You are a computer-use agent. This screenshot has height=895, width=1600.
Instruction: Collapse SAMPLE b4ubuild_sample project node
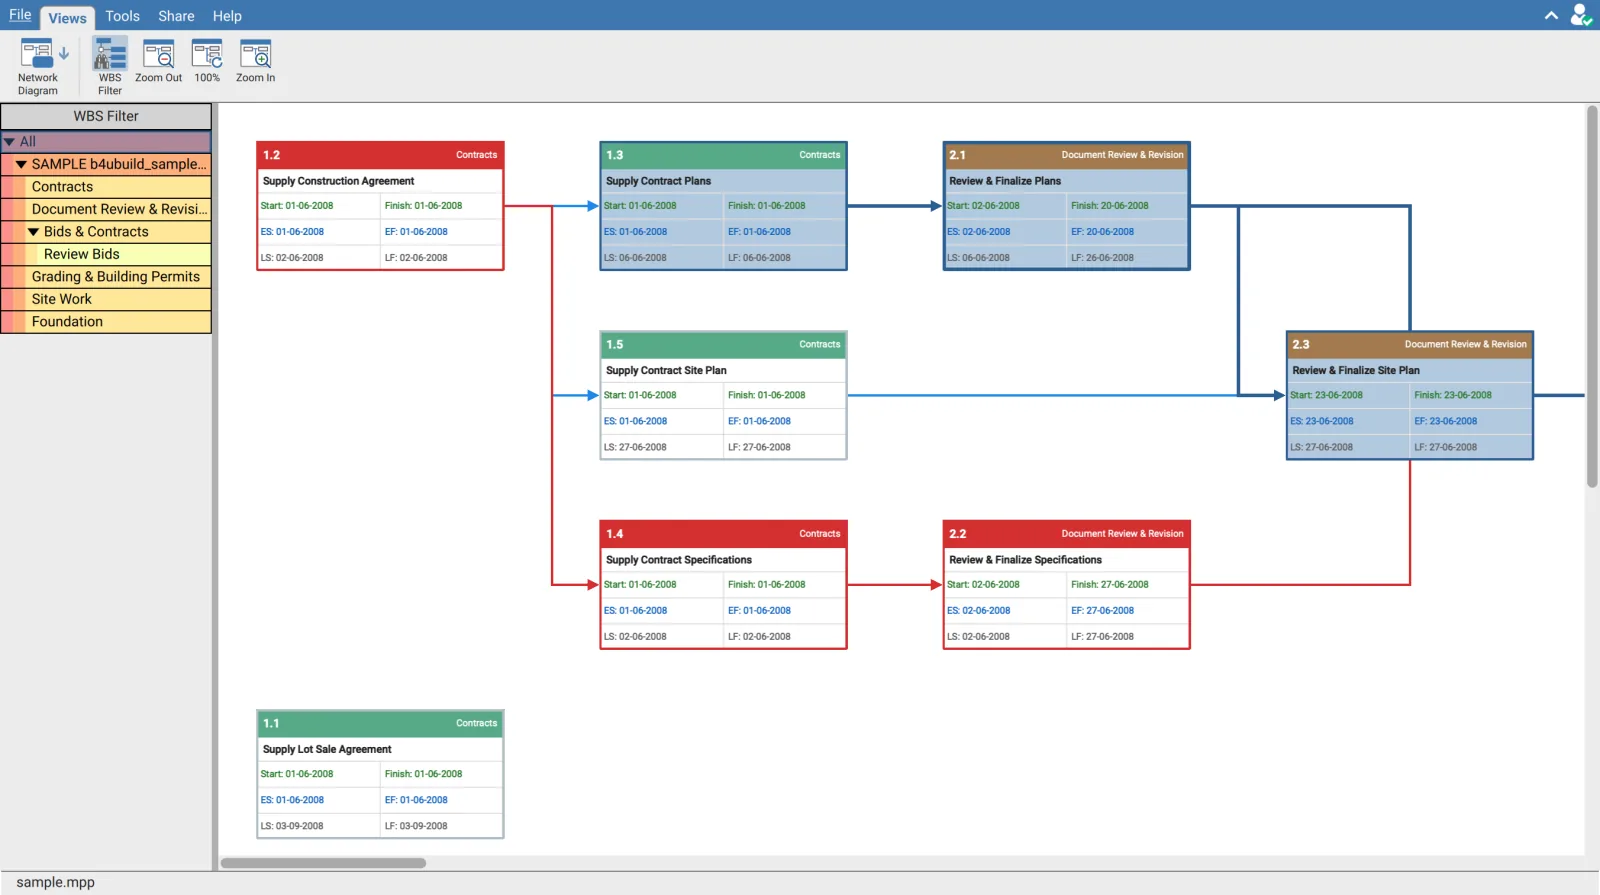tap(21, 164)
